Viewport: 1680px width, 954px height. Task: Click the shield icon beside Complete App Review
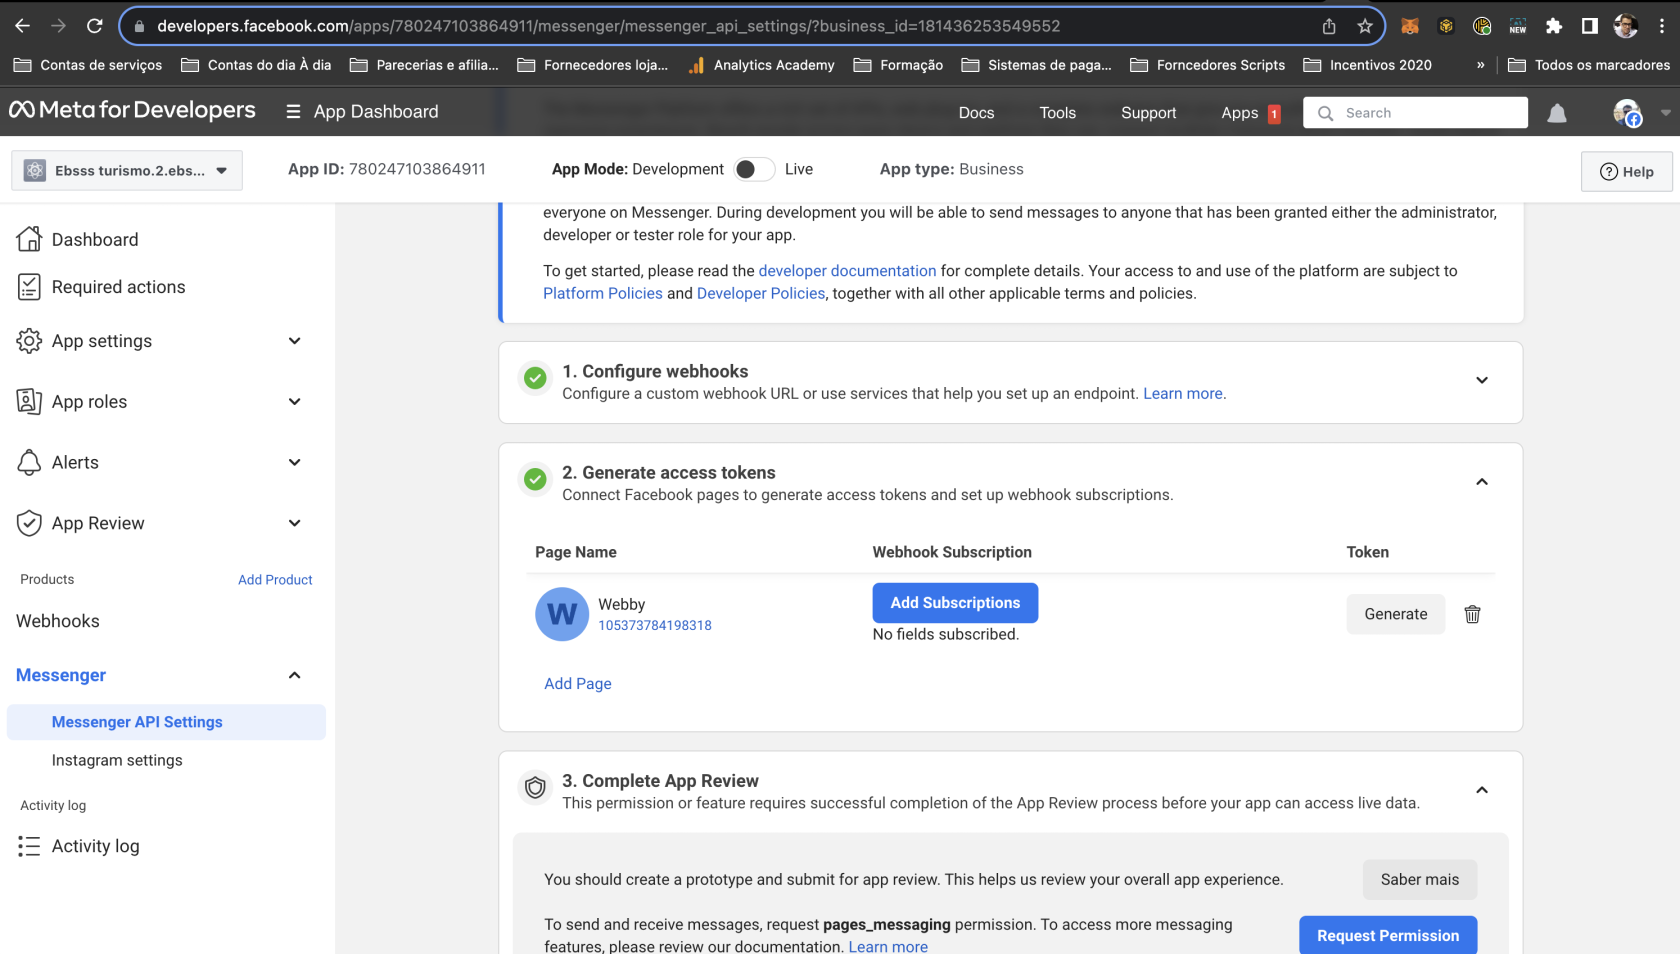535,788
